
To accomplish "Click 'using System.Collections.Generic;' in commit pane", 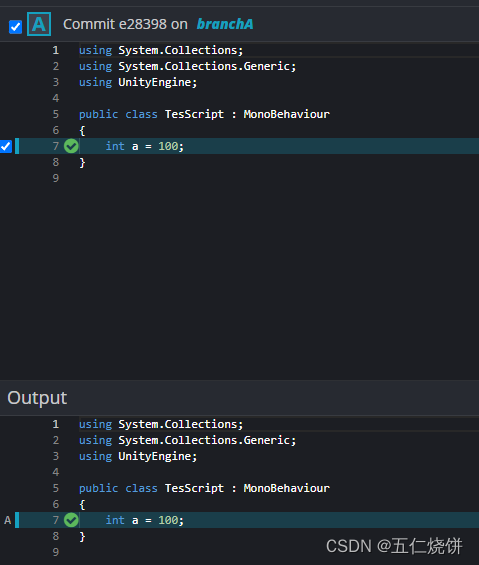I will 187,67.
